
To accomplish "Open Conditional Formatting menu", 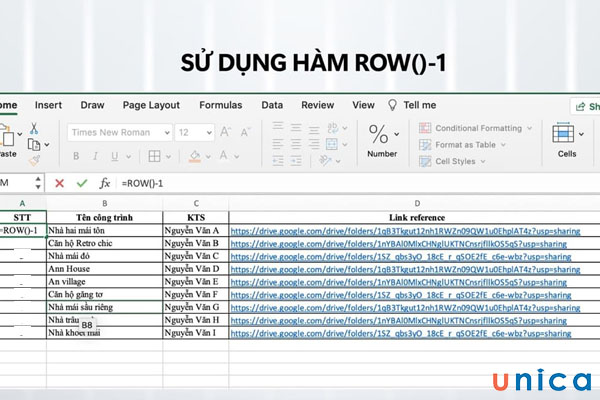I will (475, 128).
